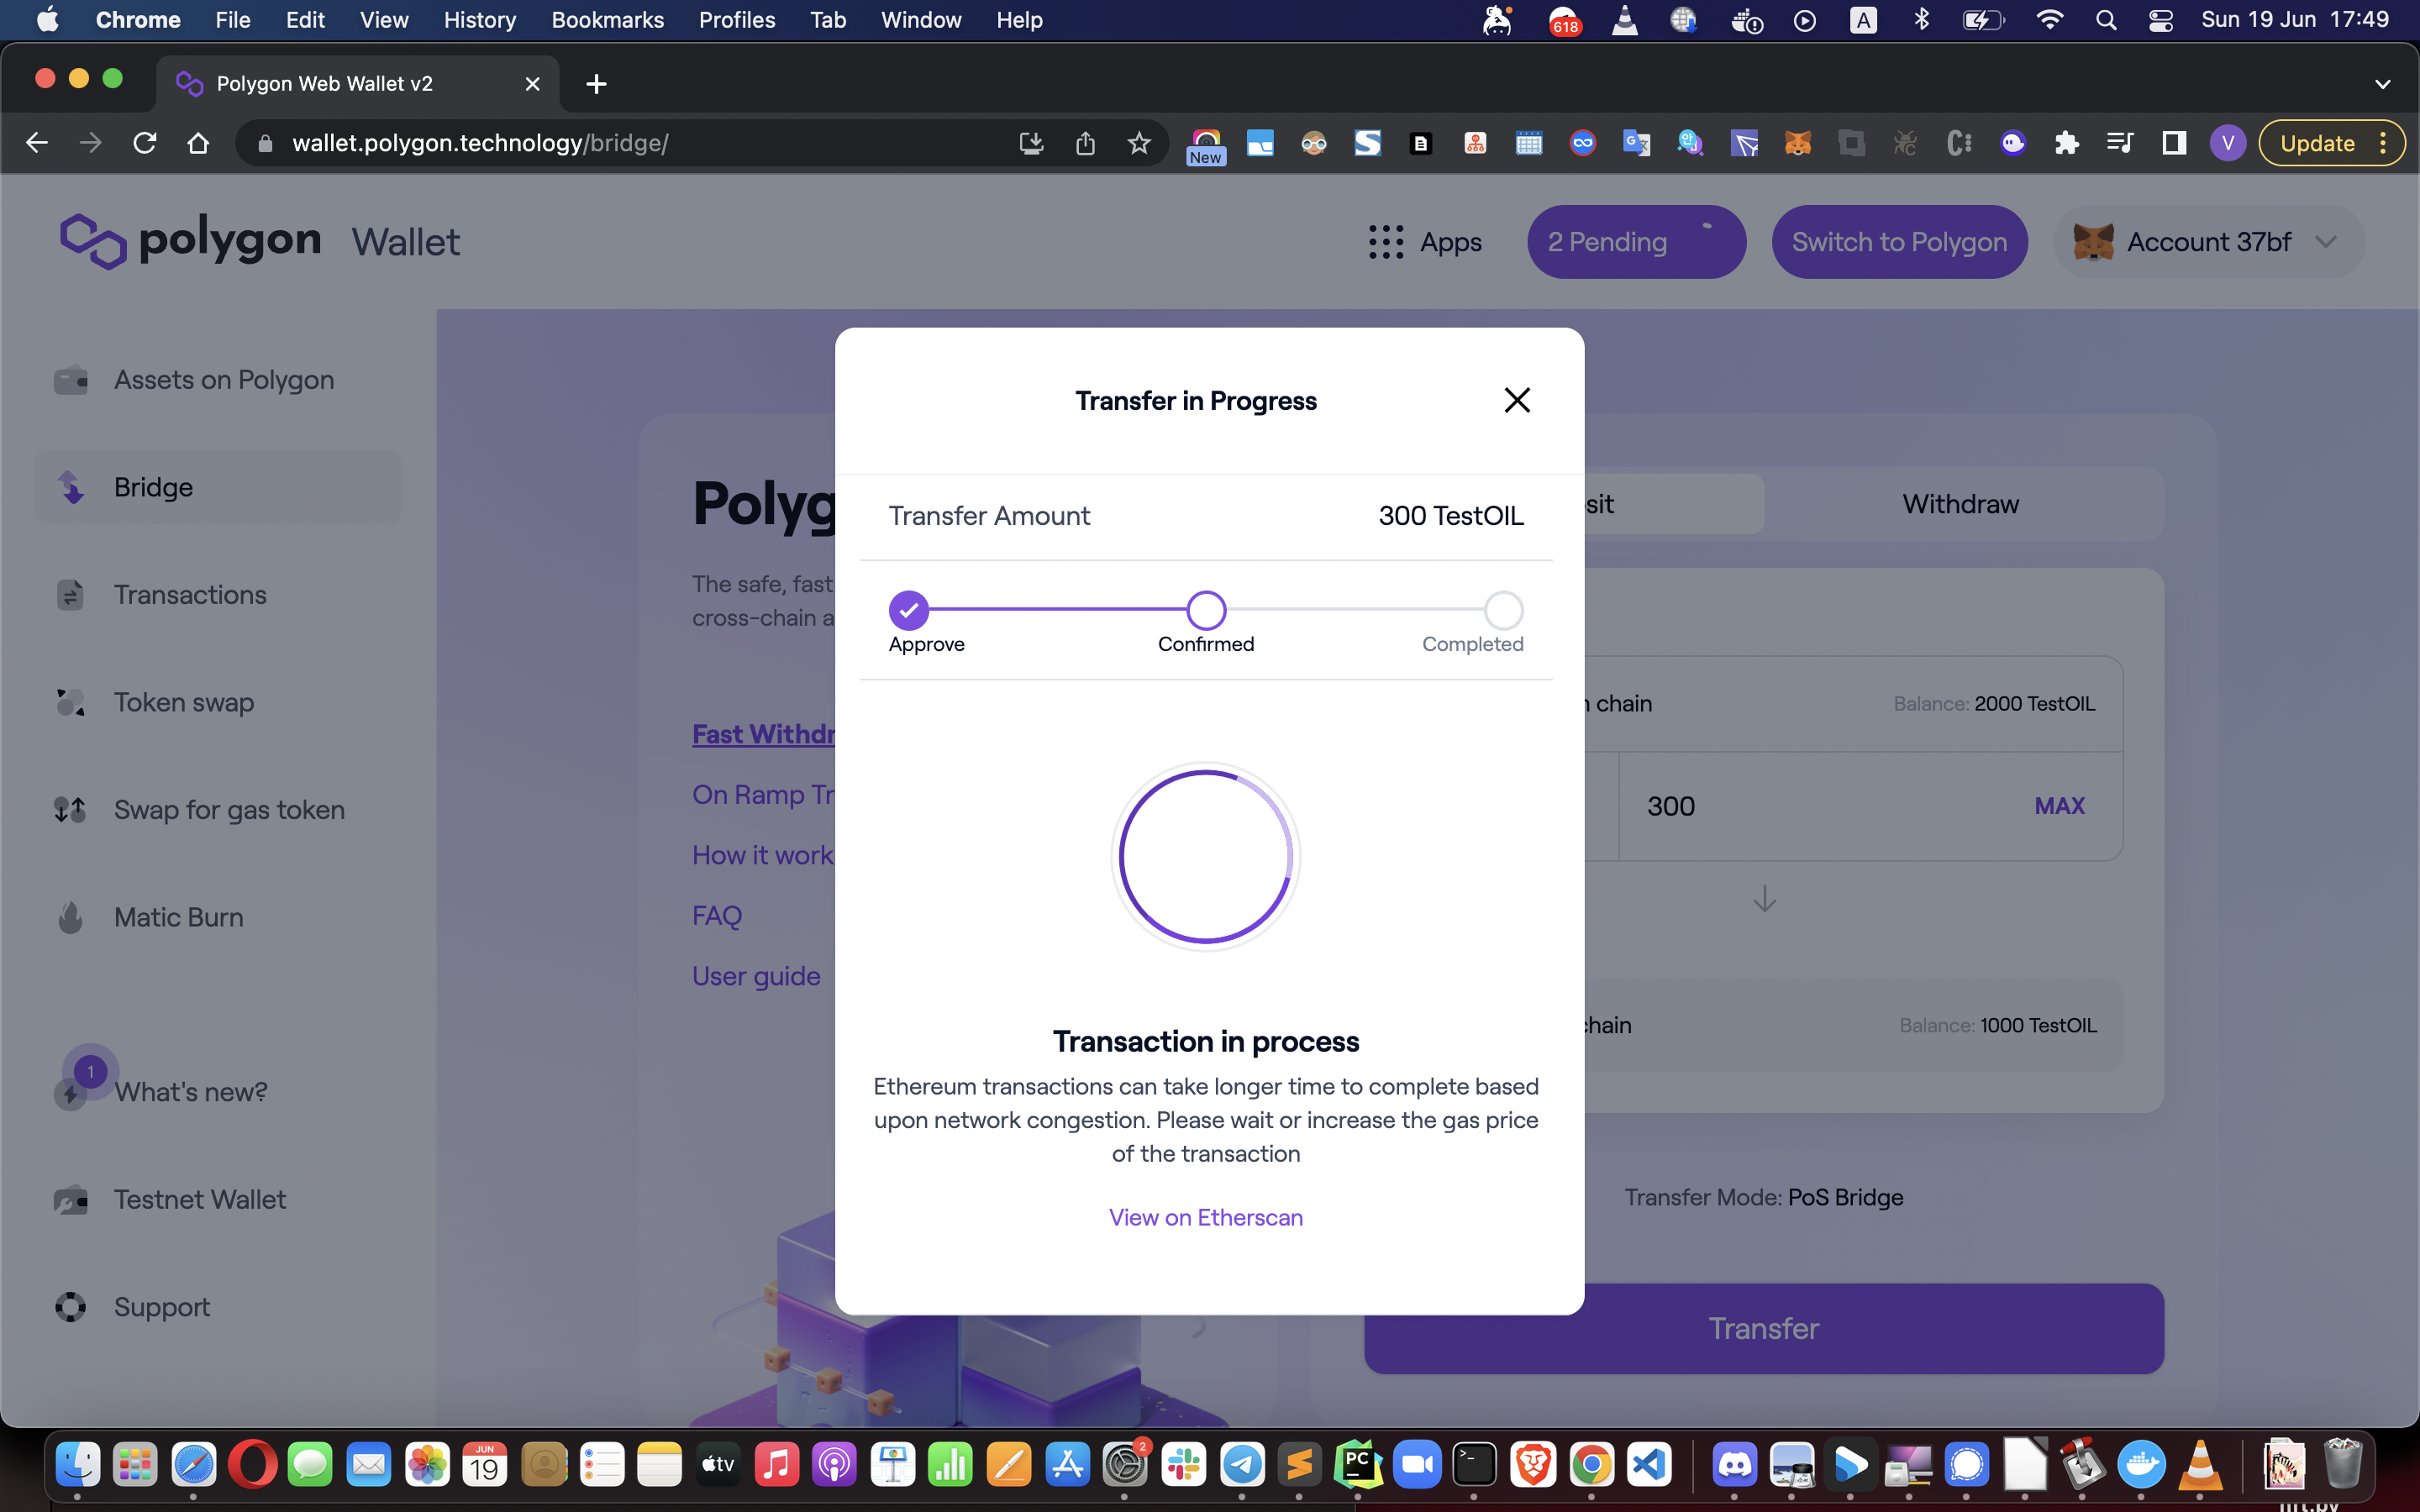Click the 2 Pending button
The width and height of the screenshot is (2420, 1512).
(1635, 242)
